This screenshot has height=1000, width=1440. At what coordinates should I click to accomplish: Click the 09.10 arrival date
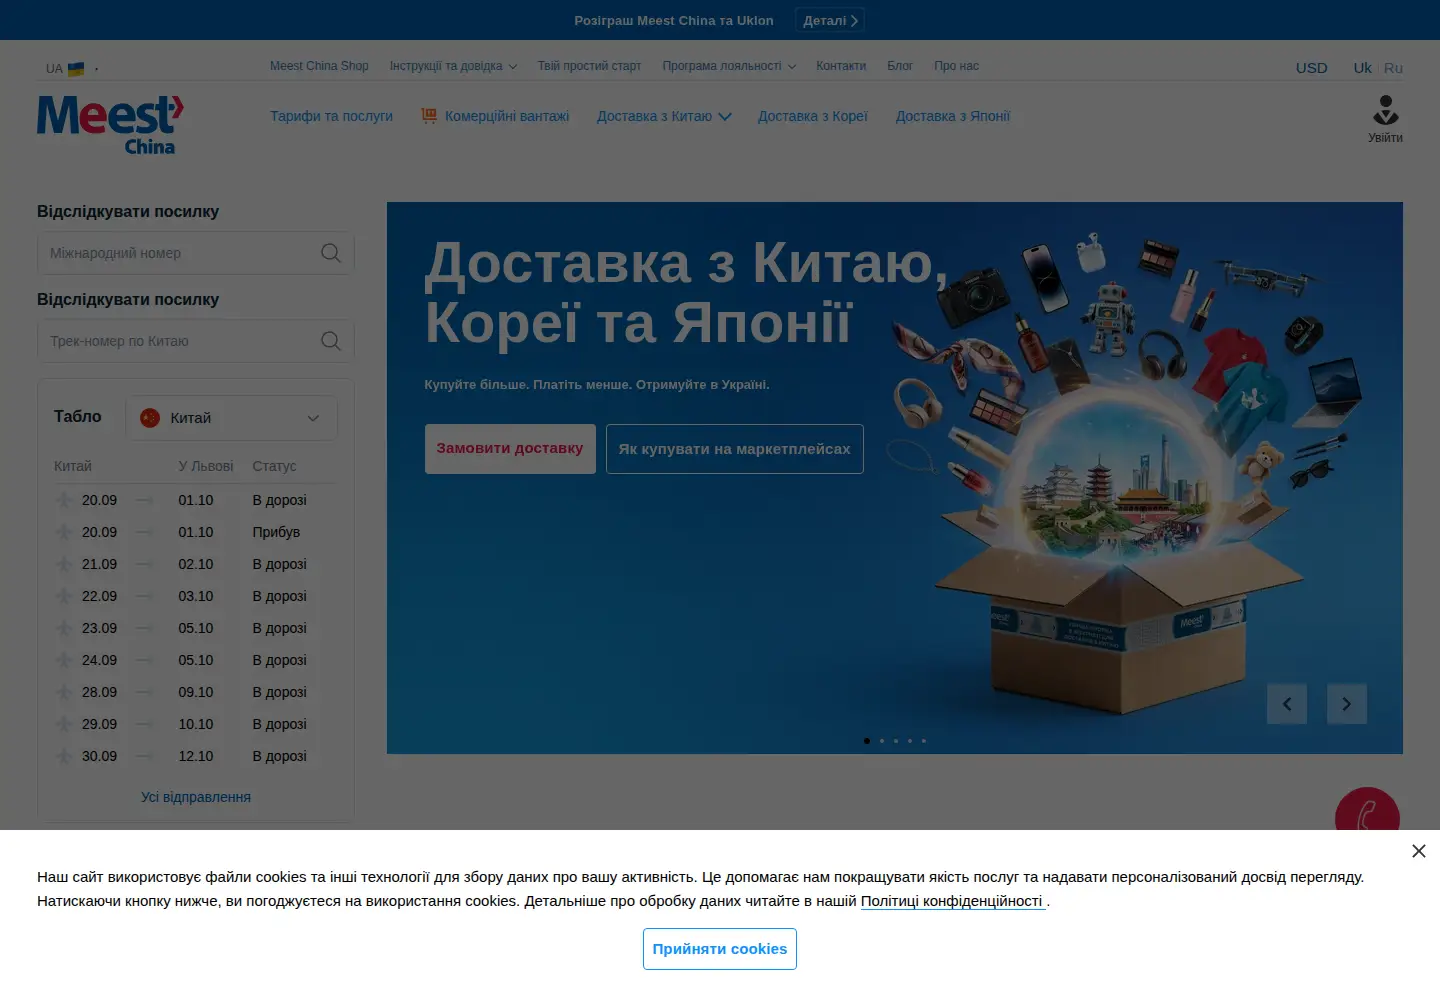[x=196, y=692]
